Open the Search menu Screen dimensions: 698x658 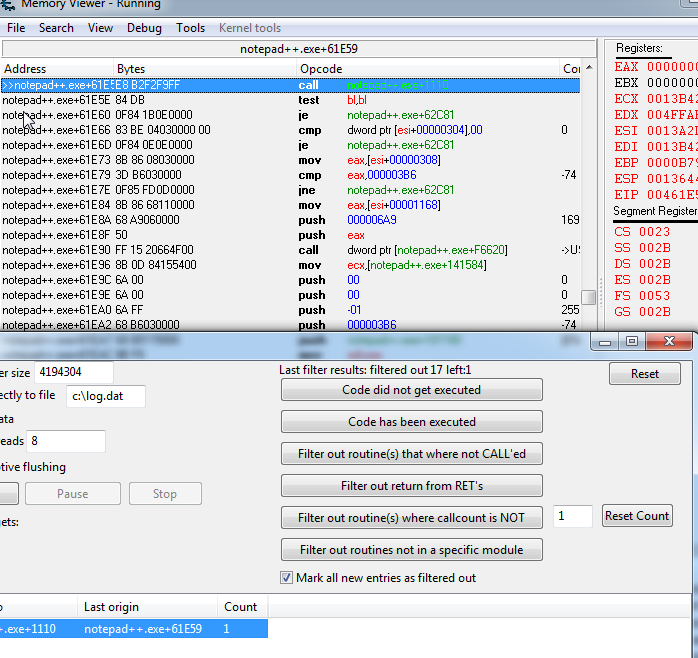pyautogui.click(x=56, y=28)
